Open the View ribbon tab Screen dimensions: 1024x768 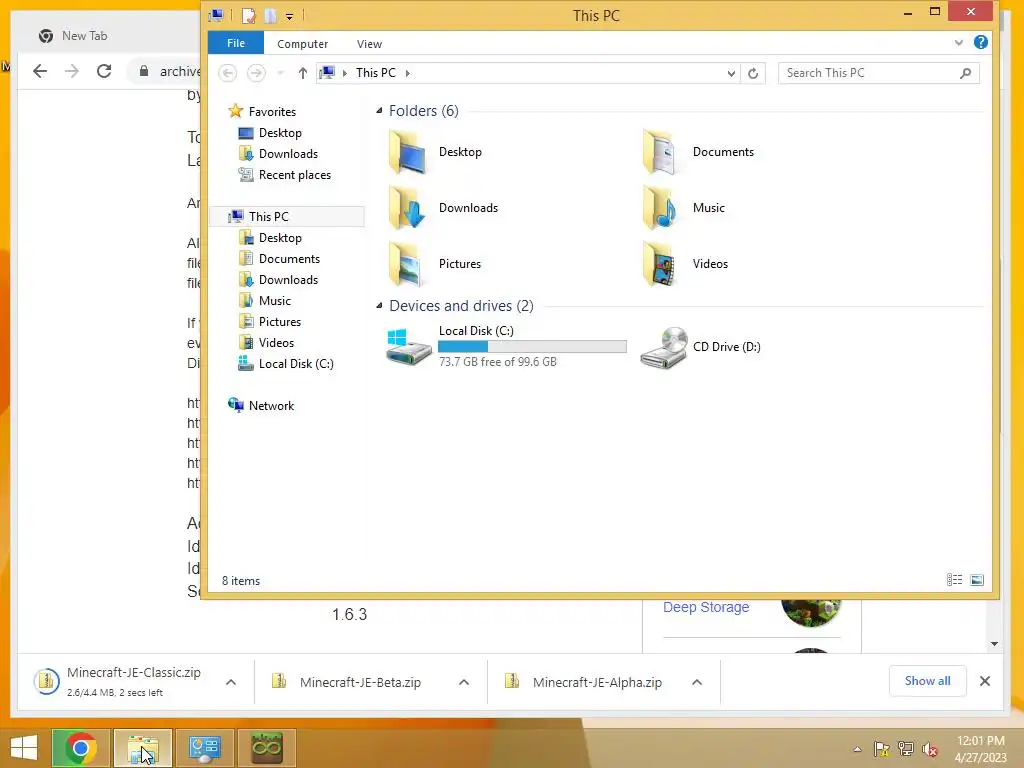(x=369, y=44)
